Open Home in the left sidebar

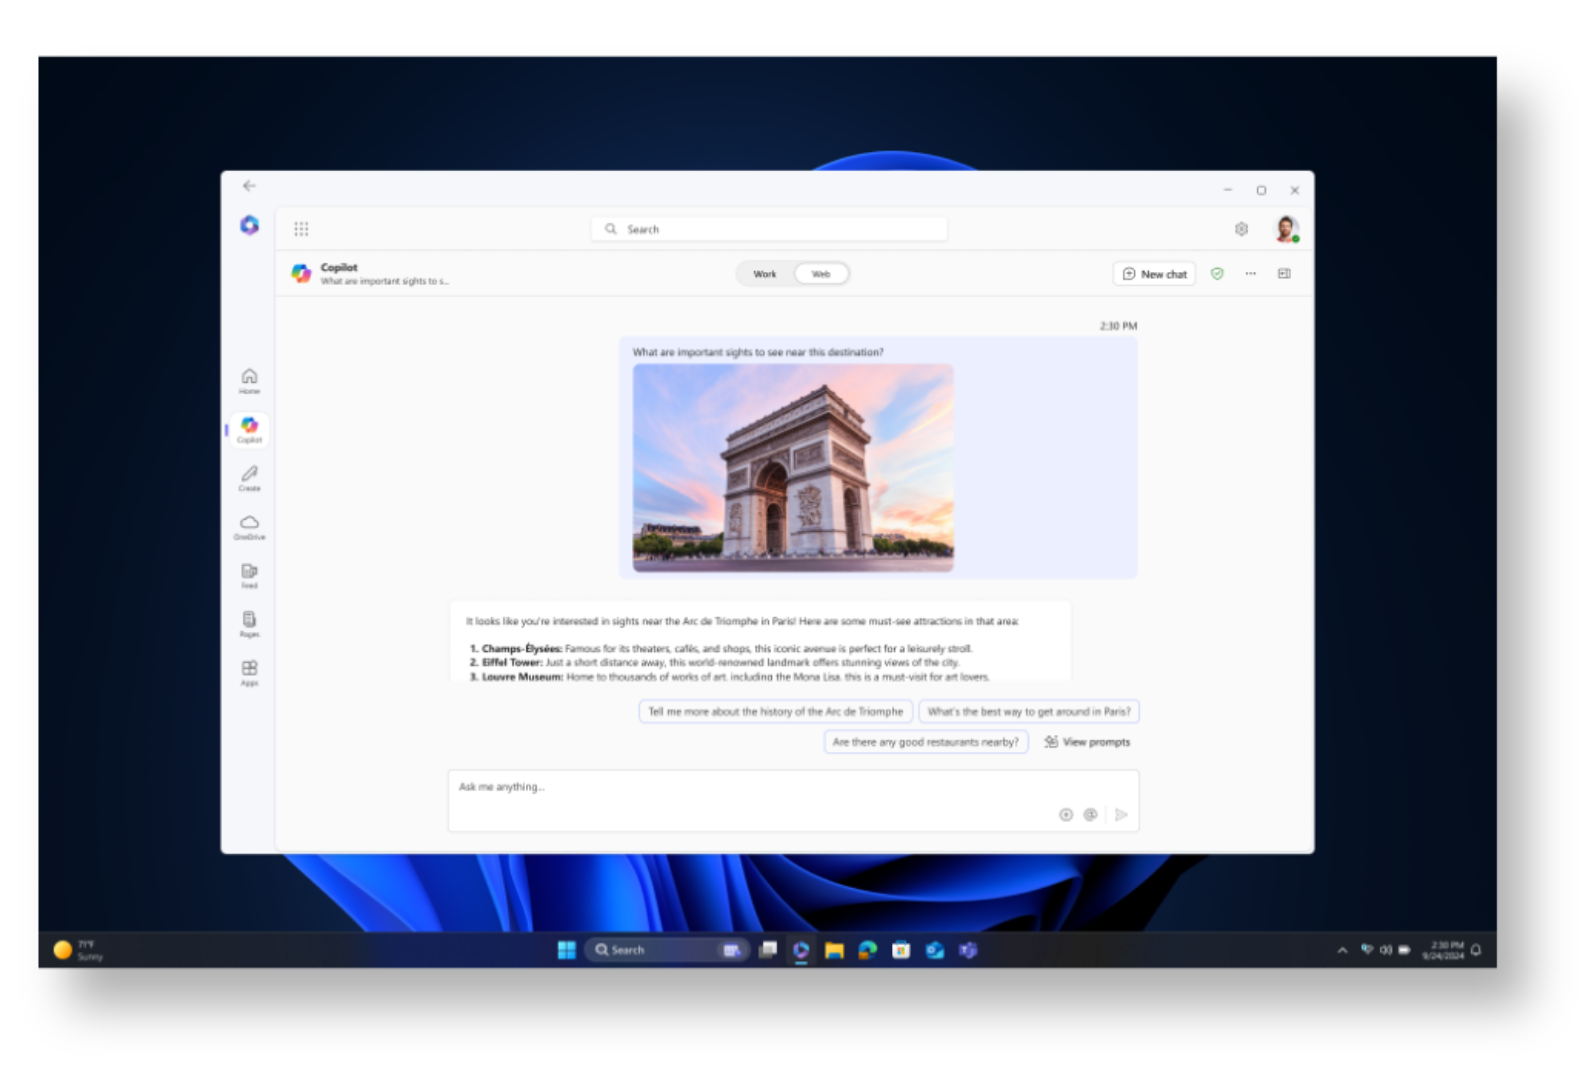click(249, 381)
